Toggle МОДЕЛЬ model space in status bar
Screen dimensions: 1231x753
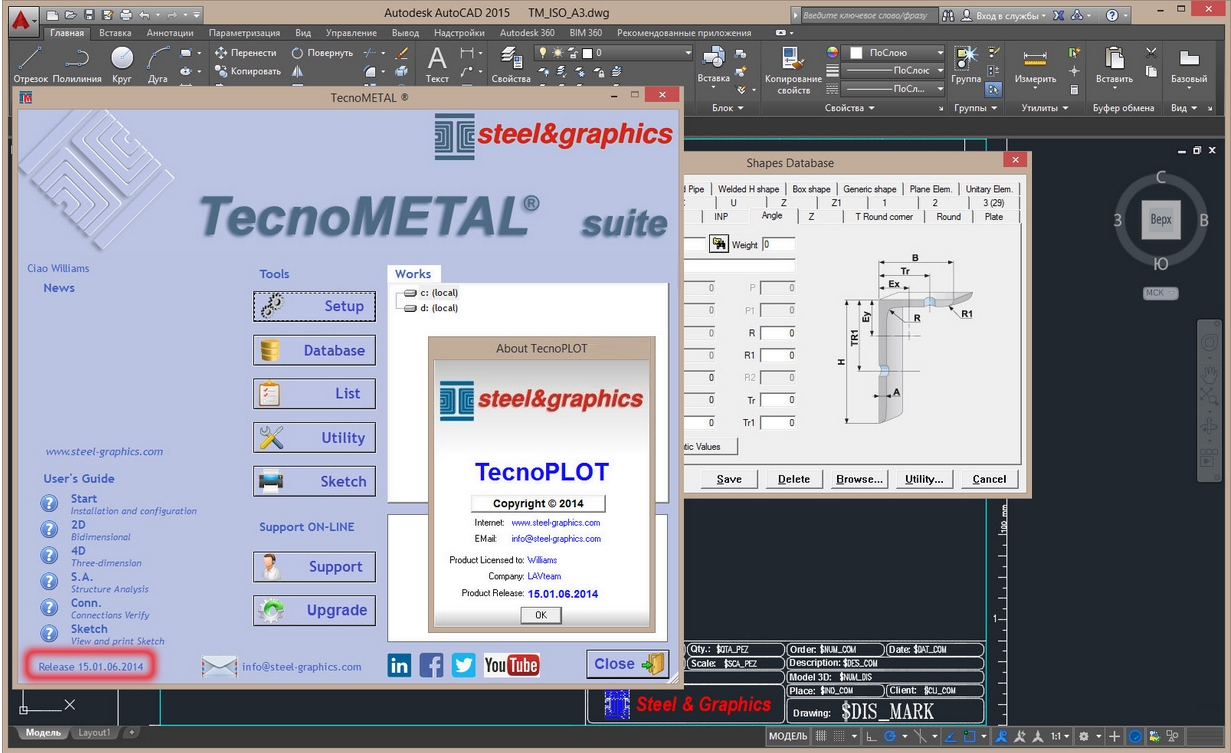[x=788, y=736]
